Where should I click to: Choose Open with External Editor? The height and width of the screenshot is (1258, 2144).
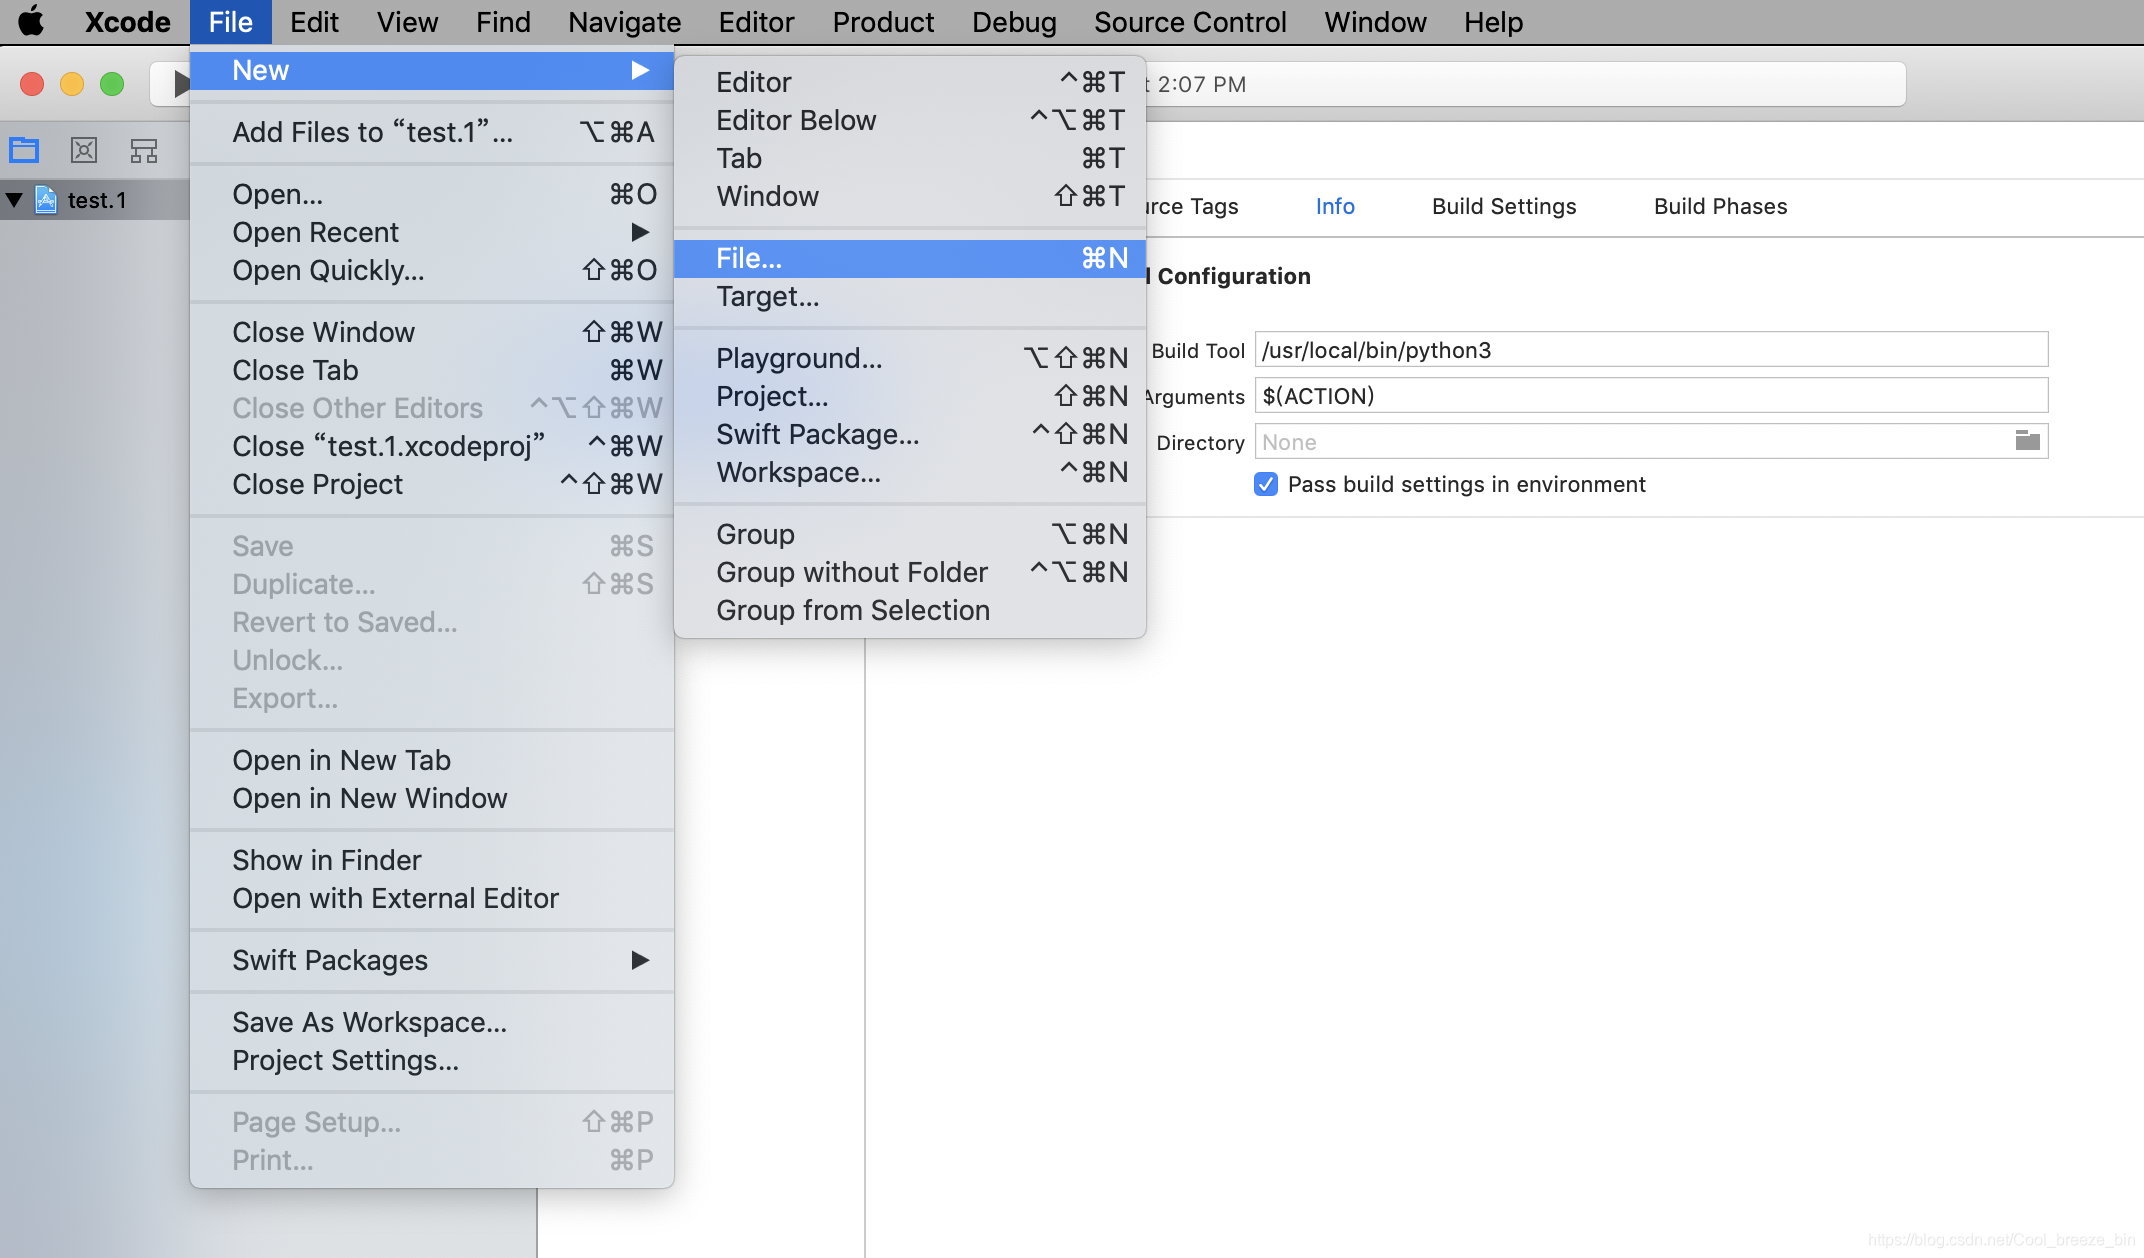pyautogui.click(x=432, y=898)
